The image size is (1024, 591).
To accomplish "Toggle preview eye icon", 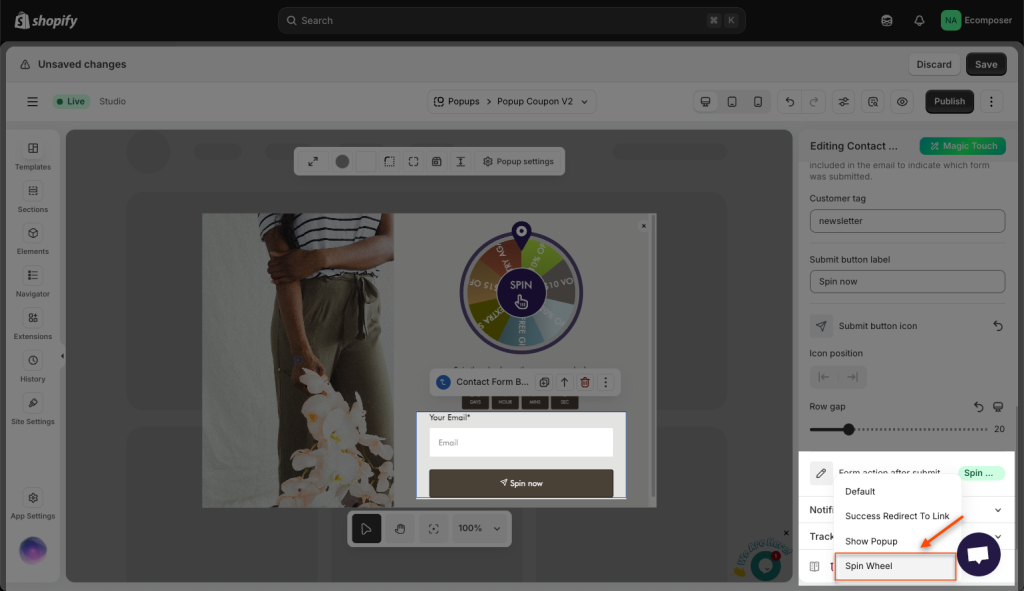I will [902, 102].
